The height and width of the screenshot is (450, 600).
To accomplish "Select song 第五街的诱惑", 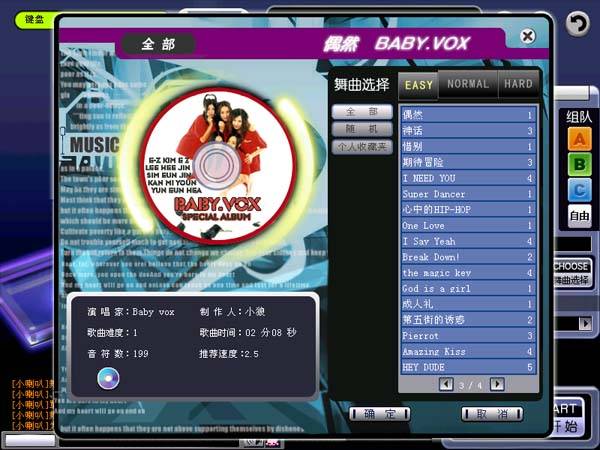I will pos(468,320).
